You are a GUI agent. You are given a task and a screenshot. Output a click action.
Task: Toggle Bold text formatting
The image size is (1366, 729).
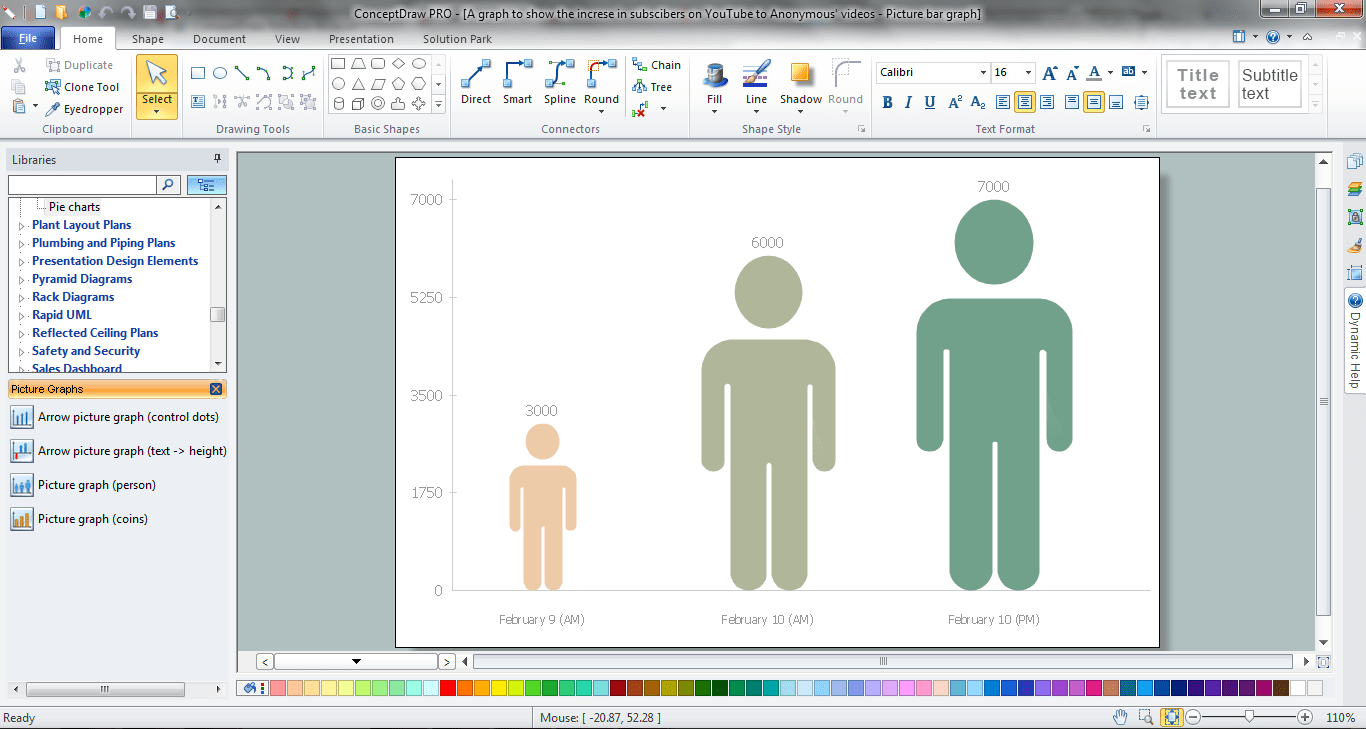click(x=887, y=102)
